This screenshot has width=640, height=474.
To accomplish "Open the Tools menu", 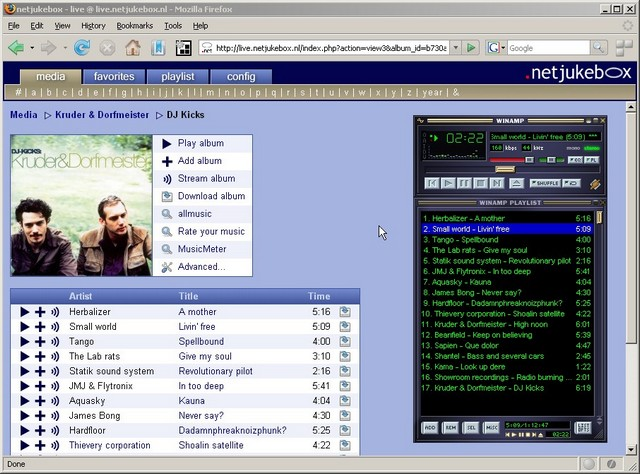I will 173,26.
